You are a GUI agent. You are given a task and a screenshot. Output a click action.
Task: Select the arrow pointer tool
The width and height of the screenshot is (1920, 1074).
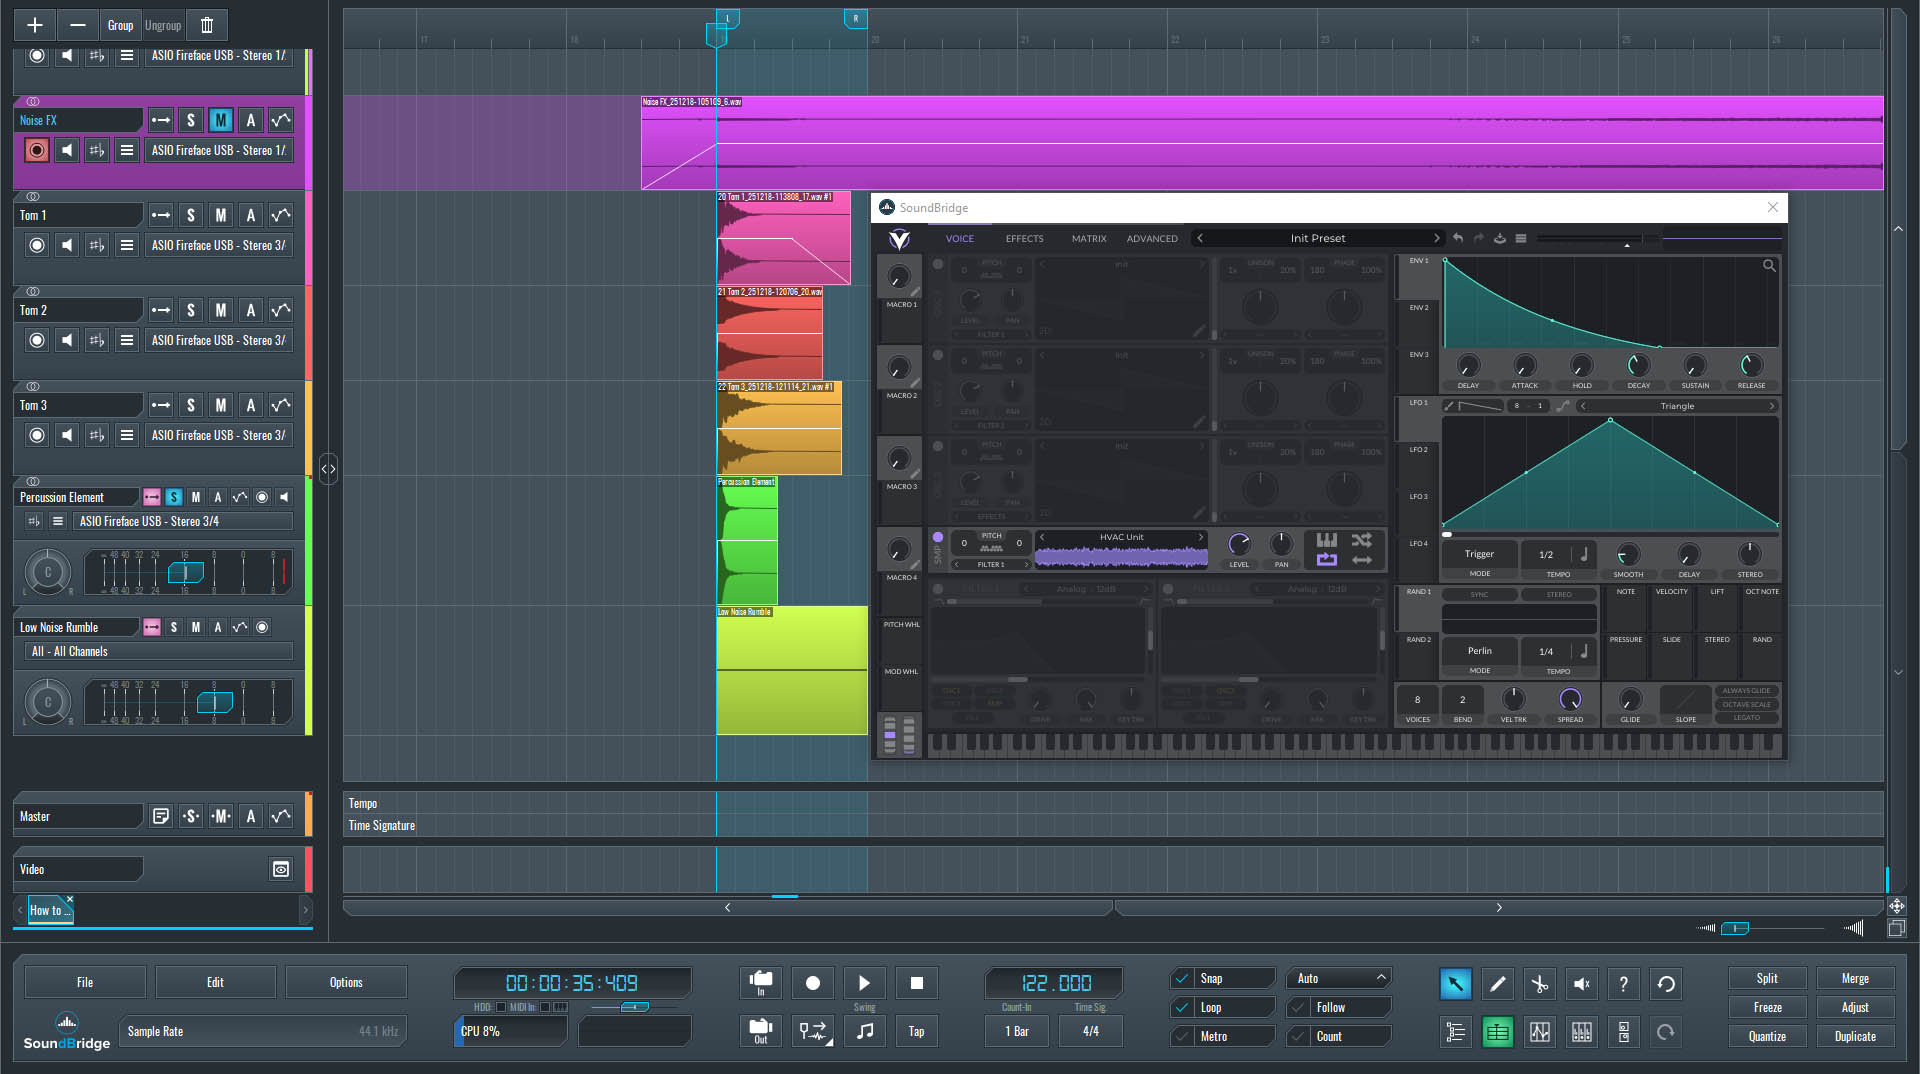(1455, 984)
